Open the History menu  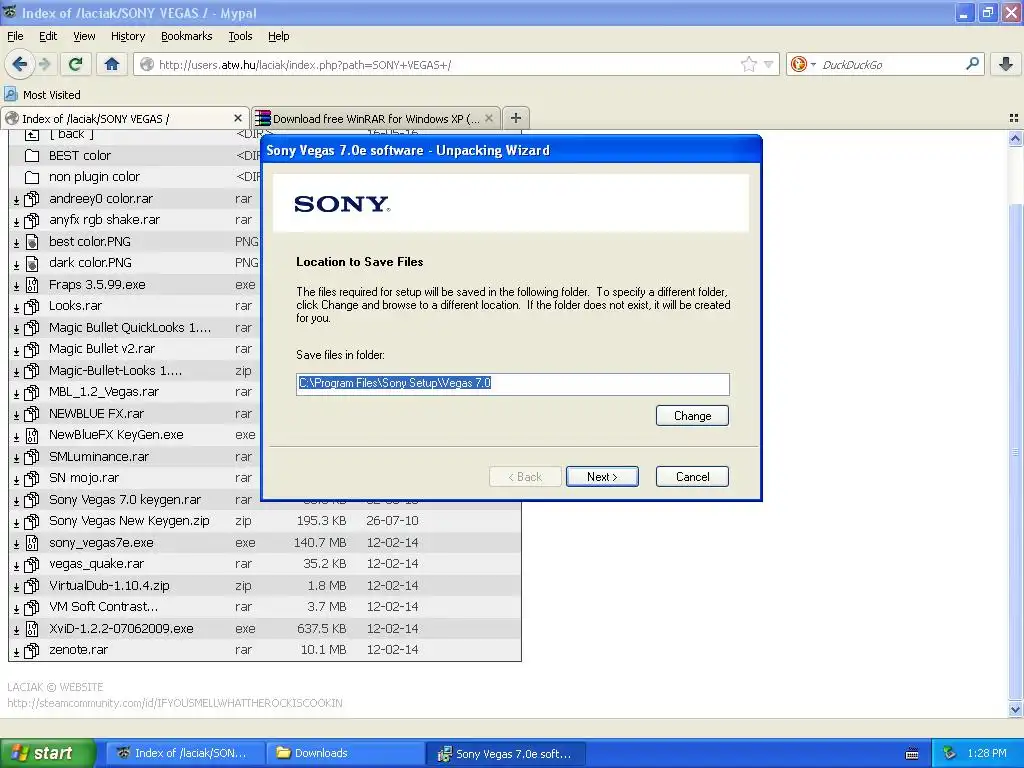coord(128,36)
